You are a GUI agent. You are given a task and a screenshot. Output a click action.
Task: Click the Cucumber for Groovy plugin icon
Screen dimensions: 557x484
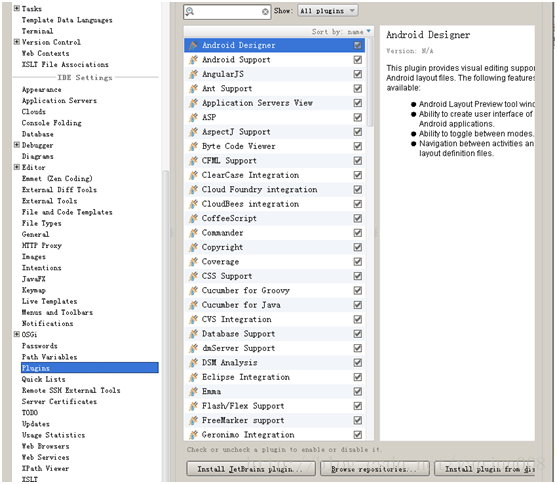click(193, 290)
